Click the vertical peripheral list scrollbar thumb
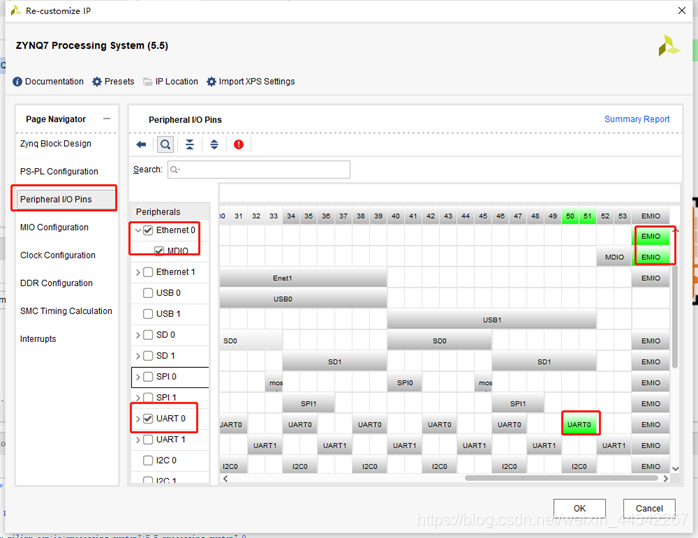 675,316
